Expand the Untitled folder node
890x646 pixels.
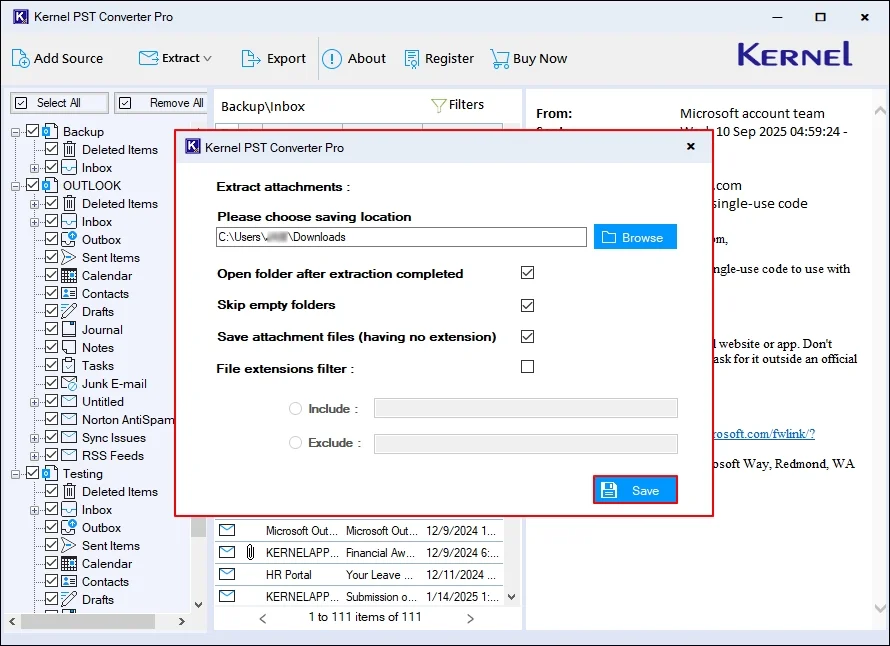click(x=35, y=402)
